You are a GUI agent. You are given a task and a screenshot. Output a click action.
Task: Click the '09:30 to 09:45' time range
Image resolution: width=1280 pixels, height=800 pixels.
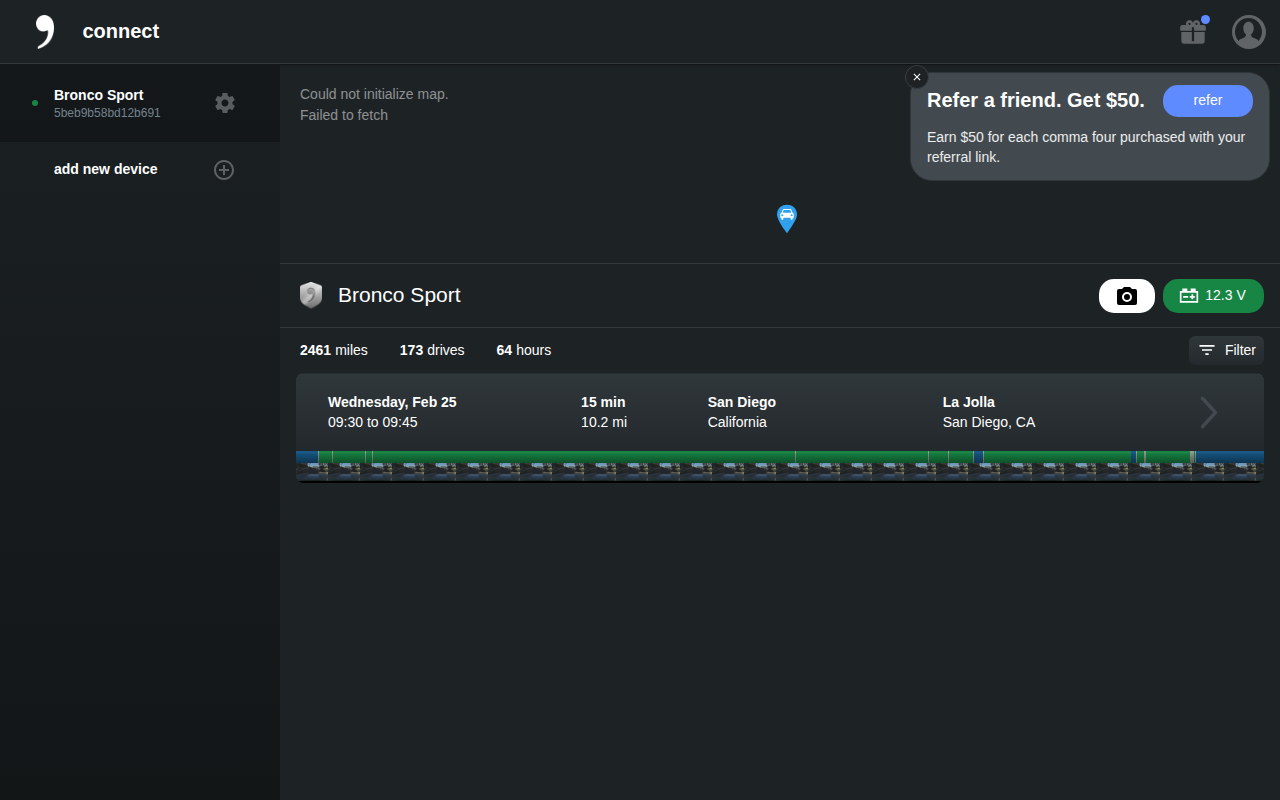(x=373, y=422)
